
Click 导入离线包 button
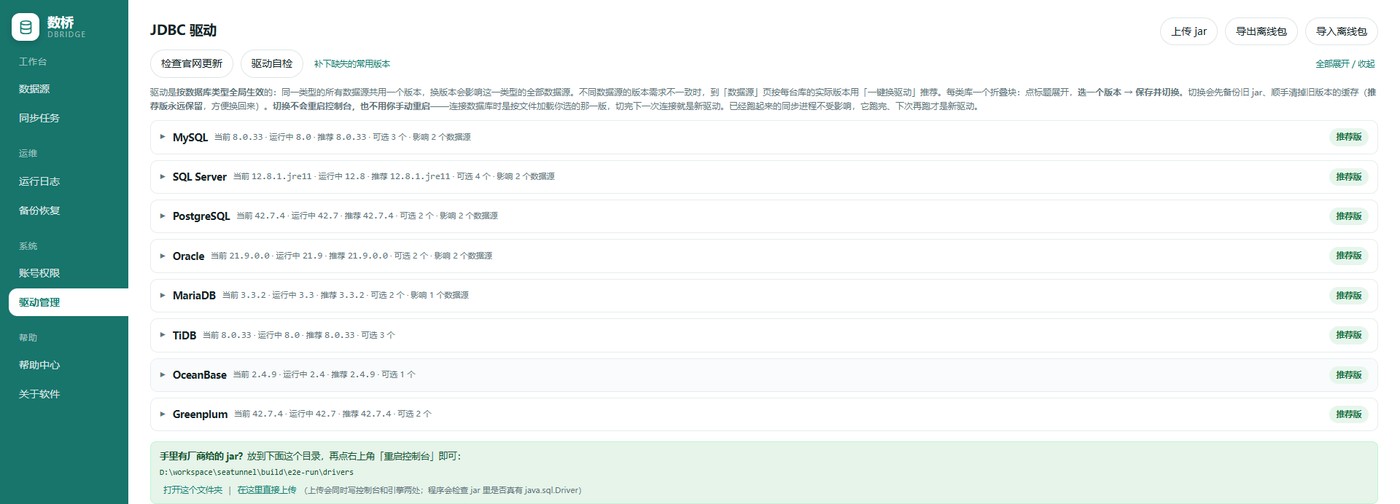1341,31
